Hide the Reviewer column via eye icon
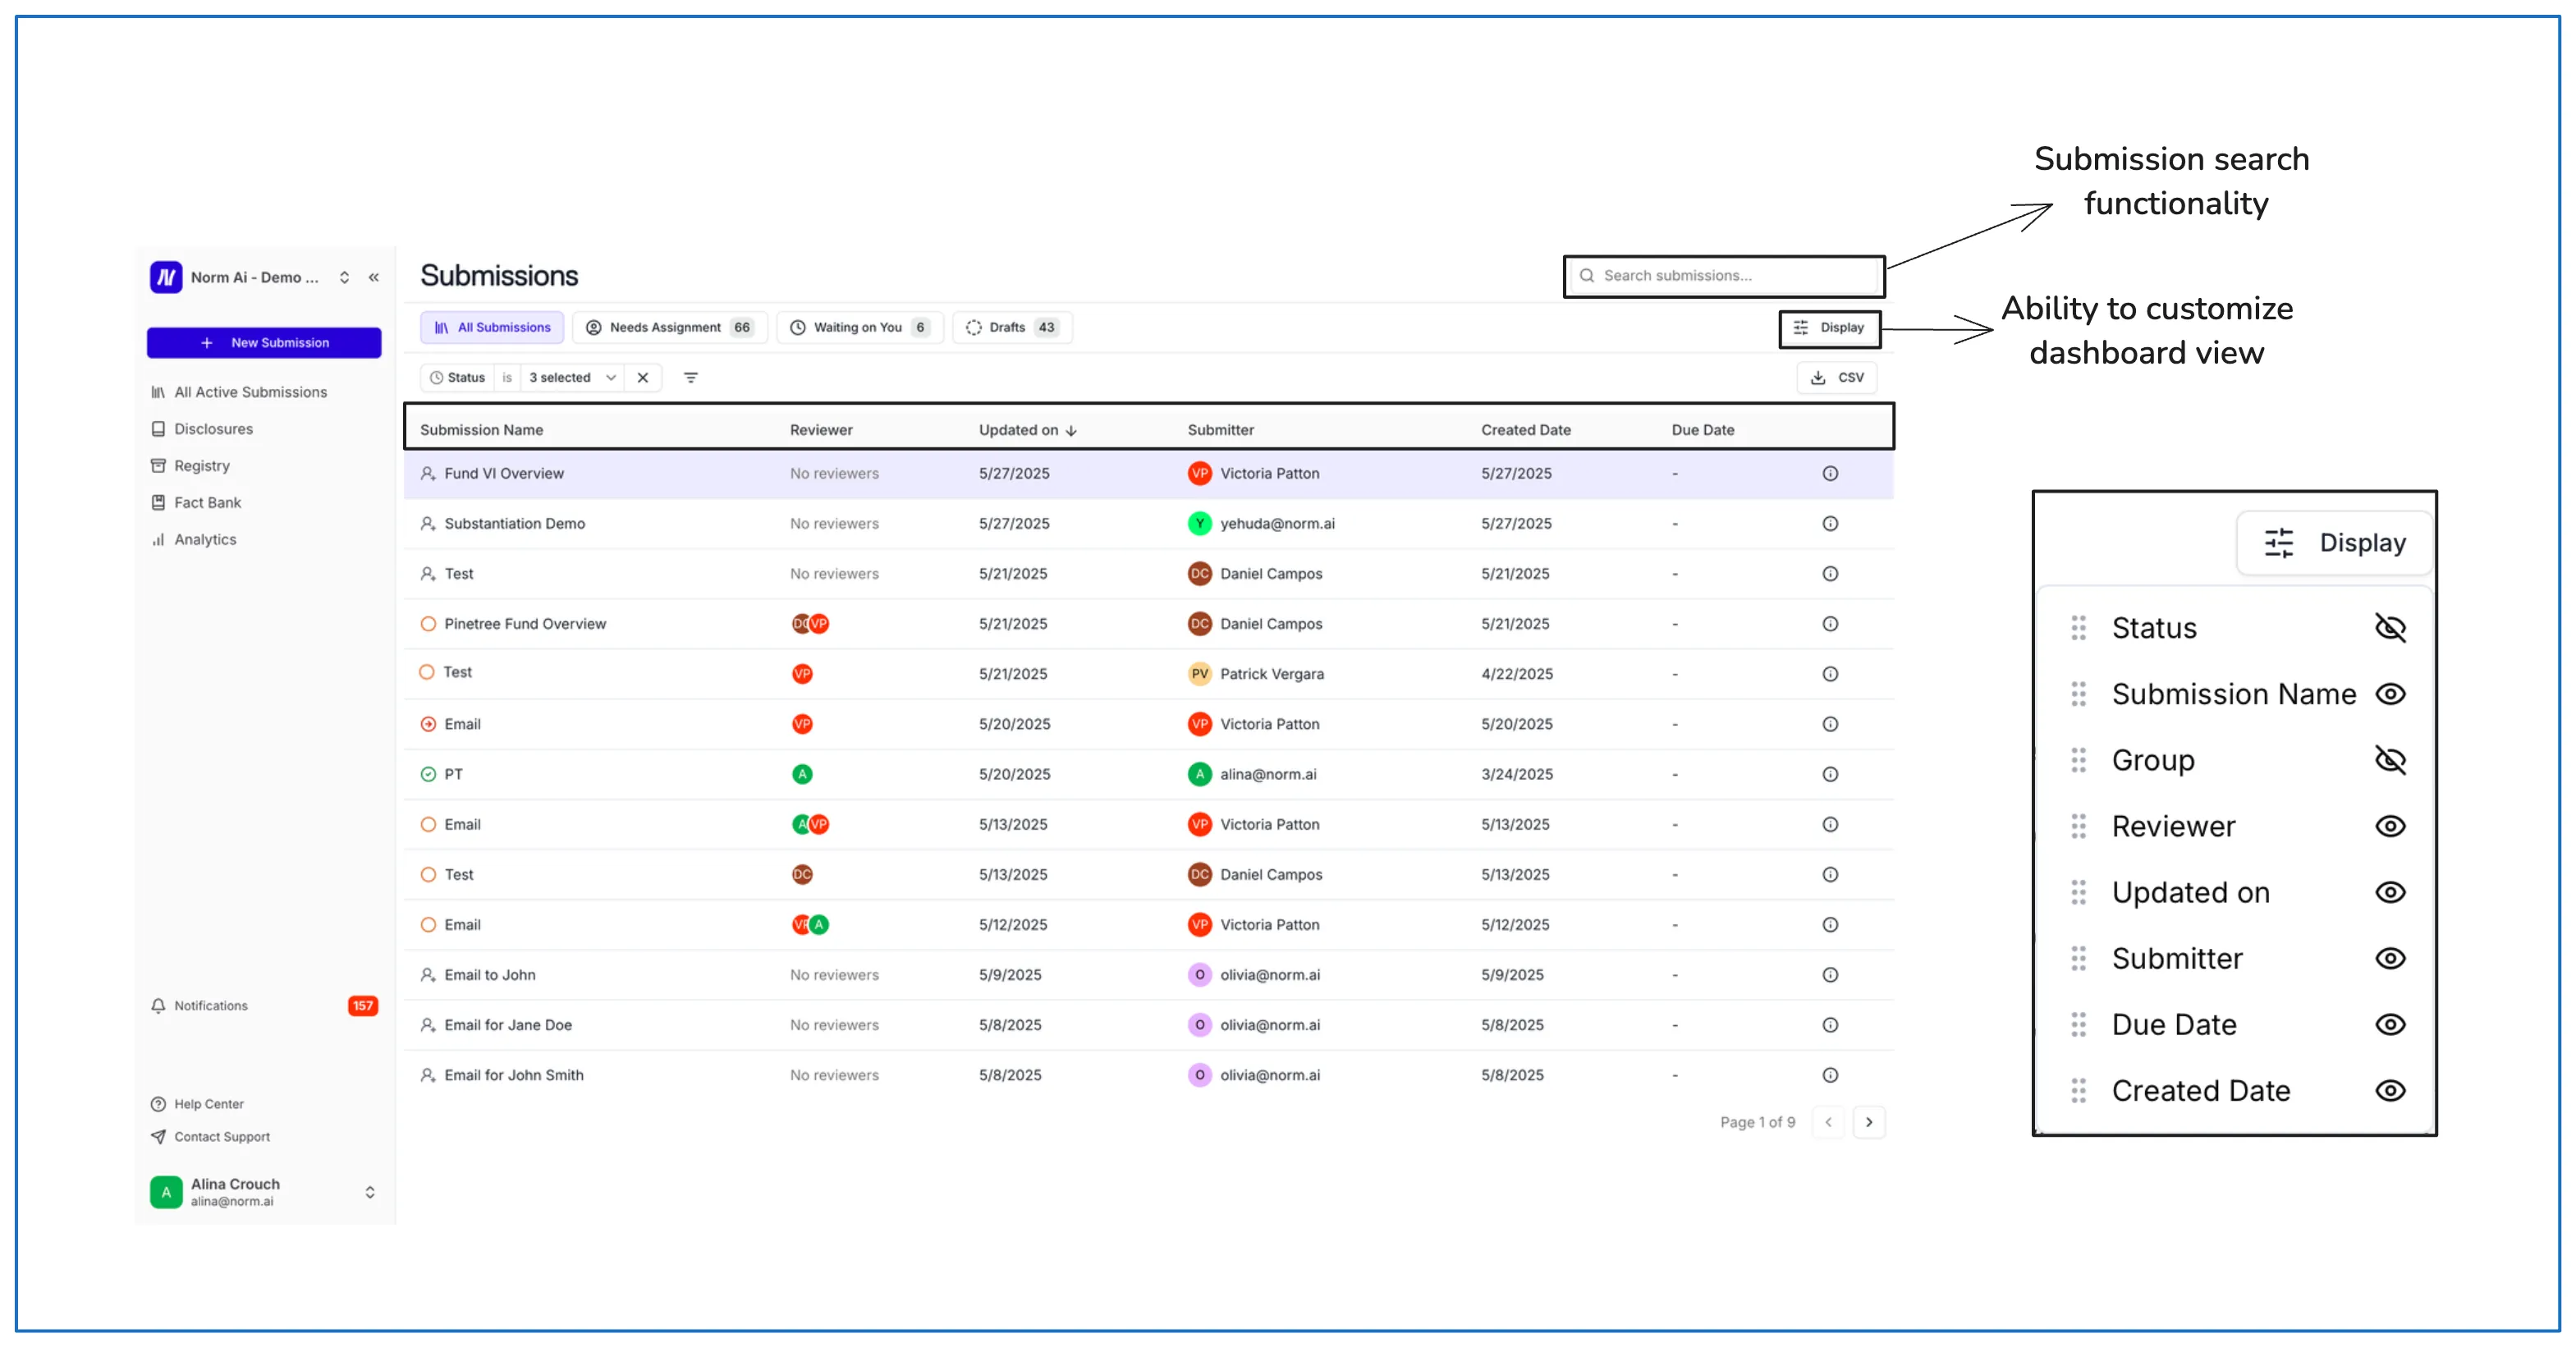 pyautogui.click(x=2389, y=826)
